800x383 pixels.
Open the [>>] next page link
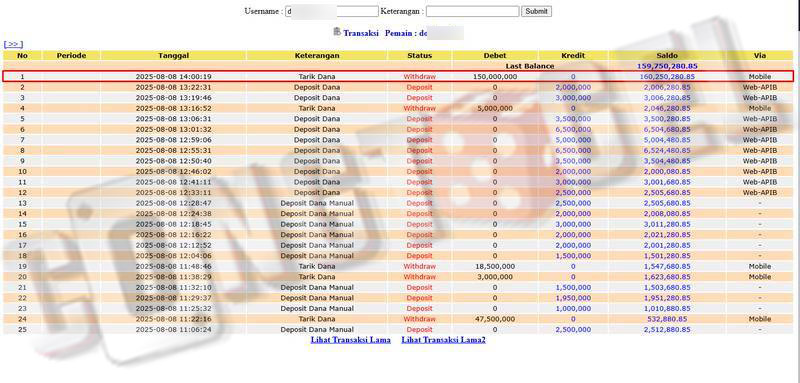(13, 44)
